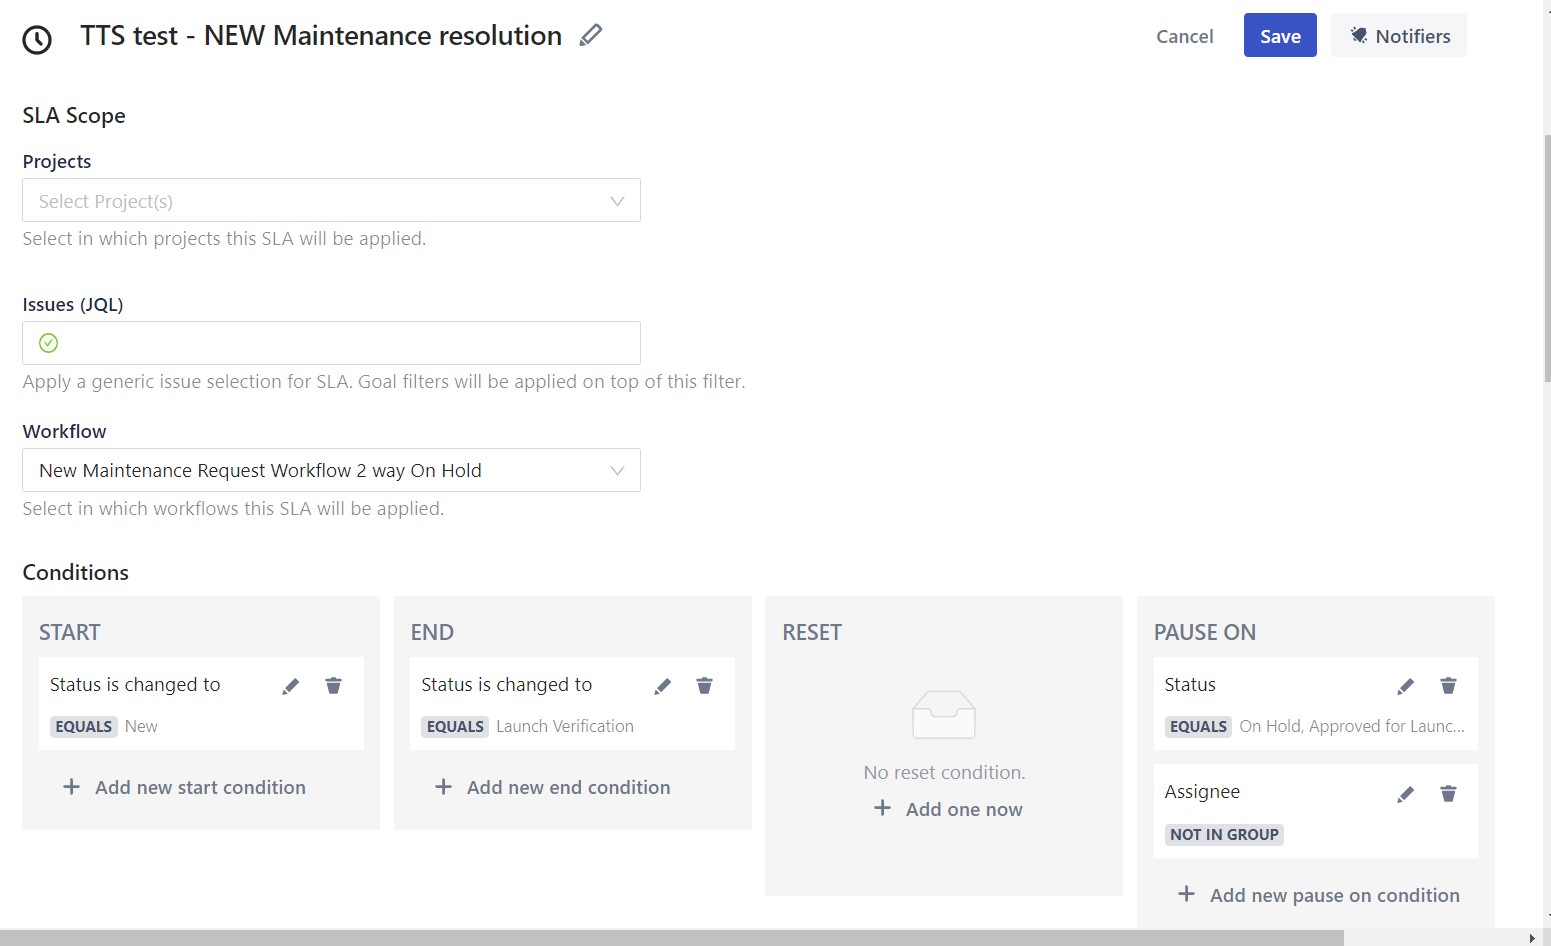Add new start condition
1551x946 pixels.
[184, 787]
